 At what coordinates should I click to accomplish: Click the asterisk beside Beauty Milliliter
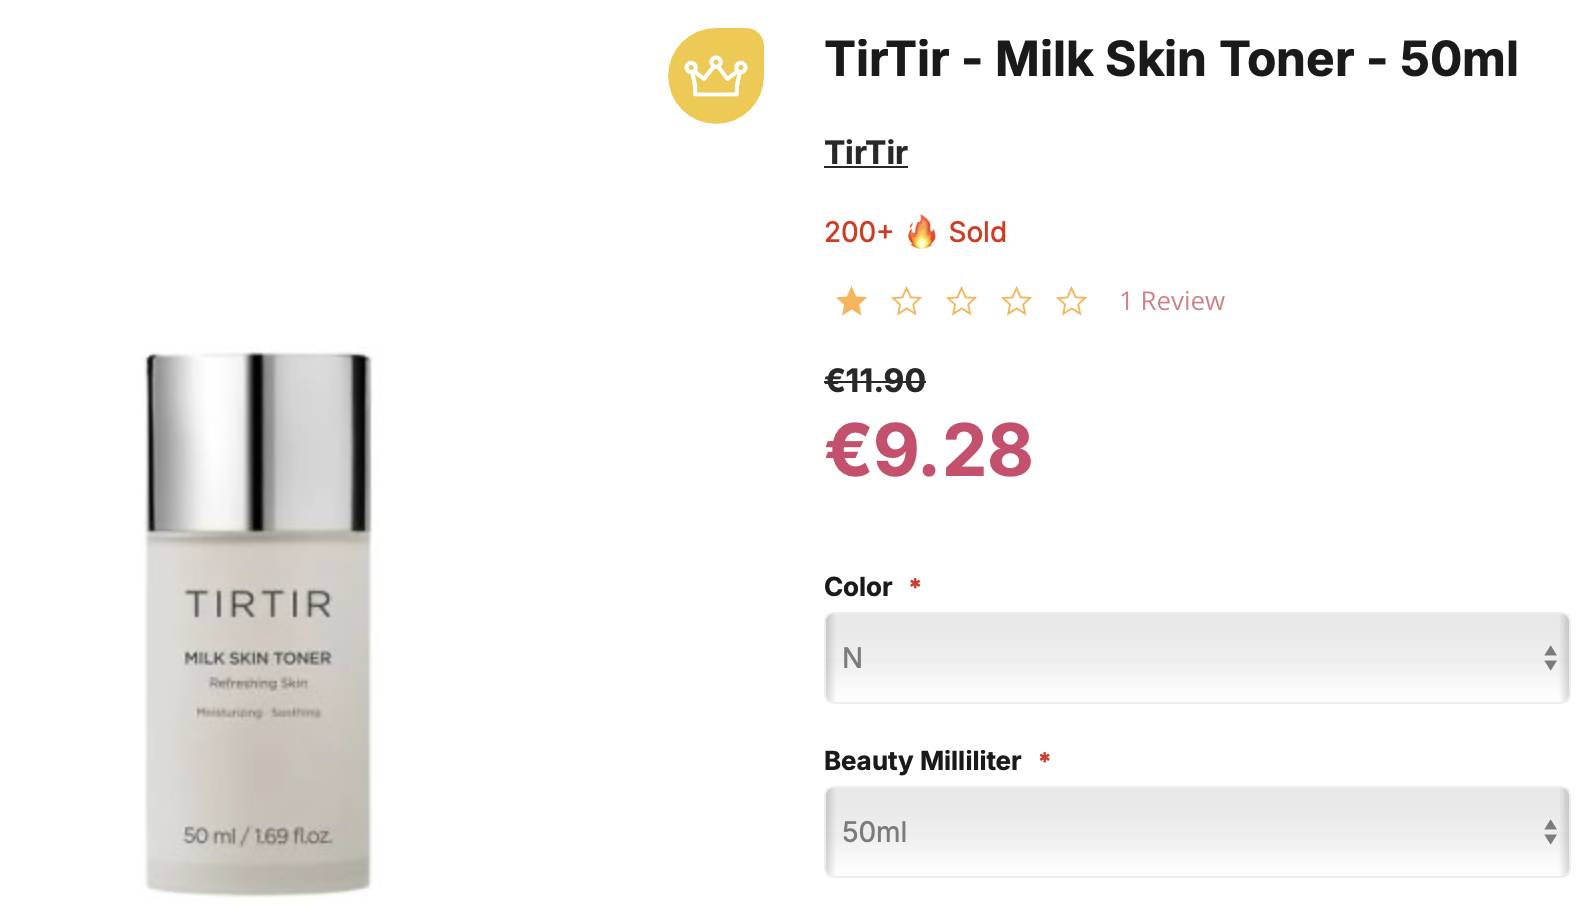point(1045,759)
